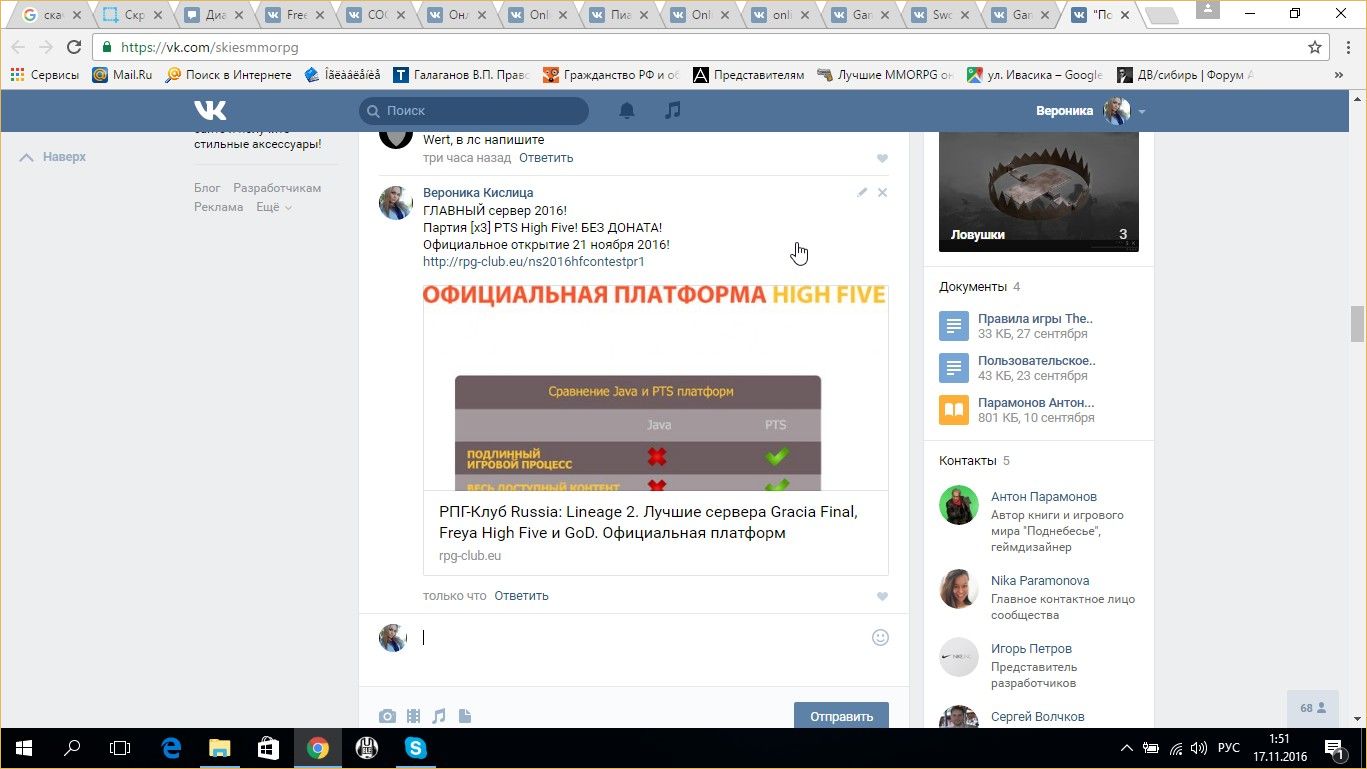
Task: Attach an audio track to the comment
Action: click(x=439, y=716)
